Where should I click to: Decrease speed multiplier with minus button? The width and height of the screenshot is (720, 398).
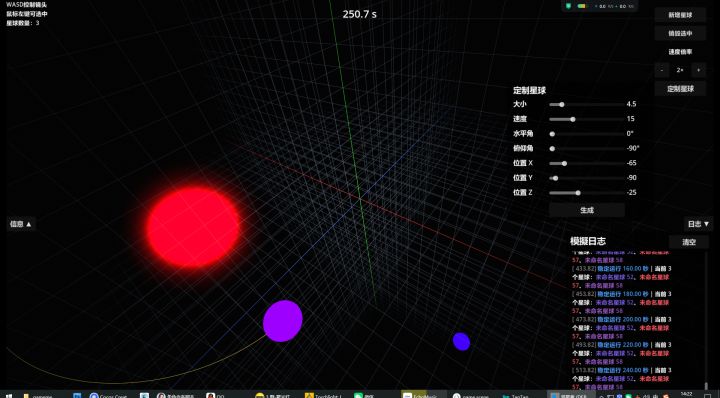click(x=662, y=70)
